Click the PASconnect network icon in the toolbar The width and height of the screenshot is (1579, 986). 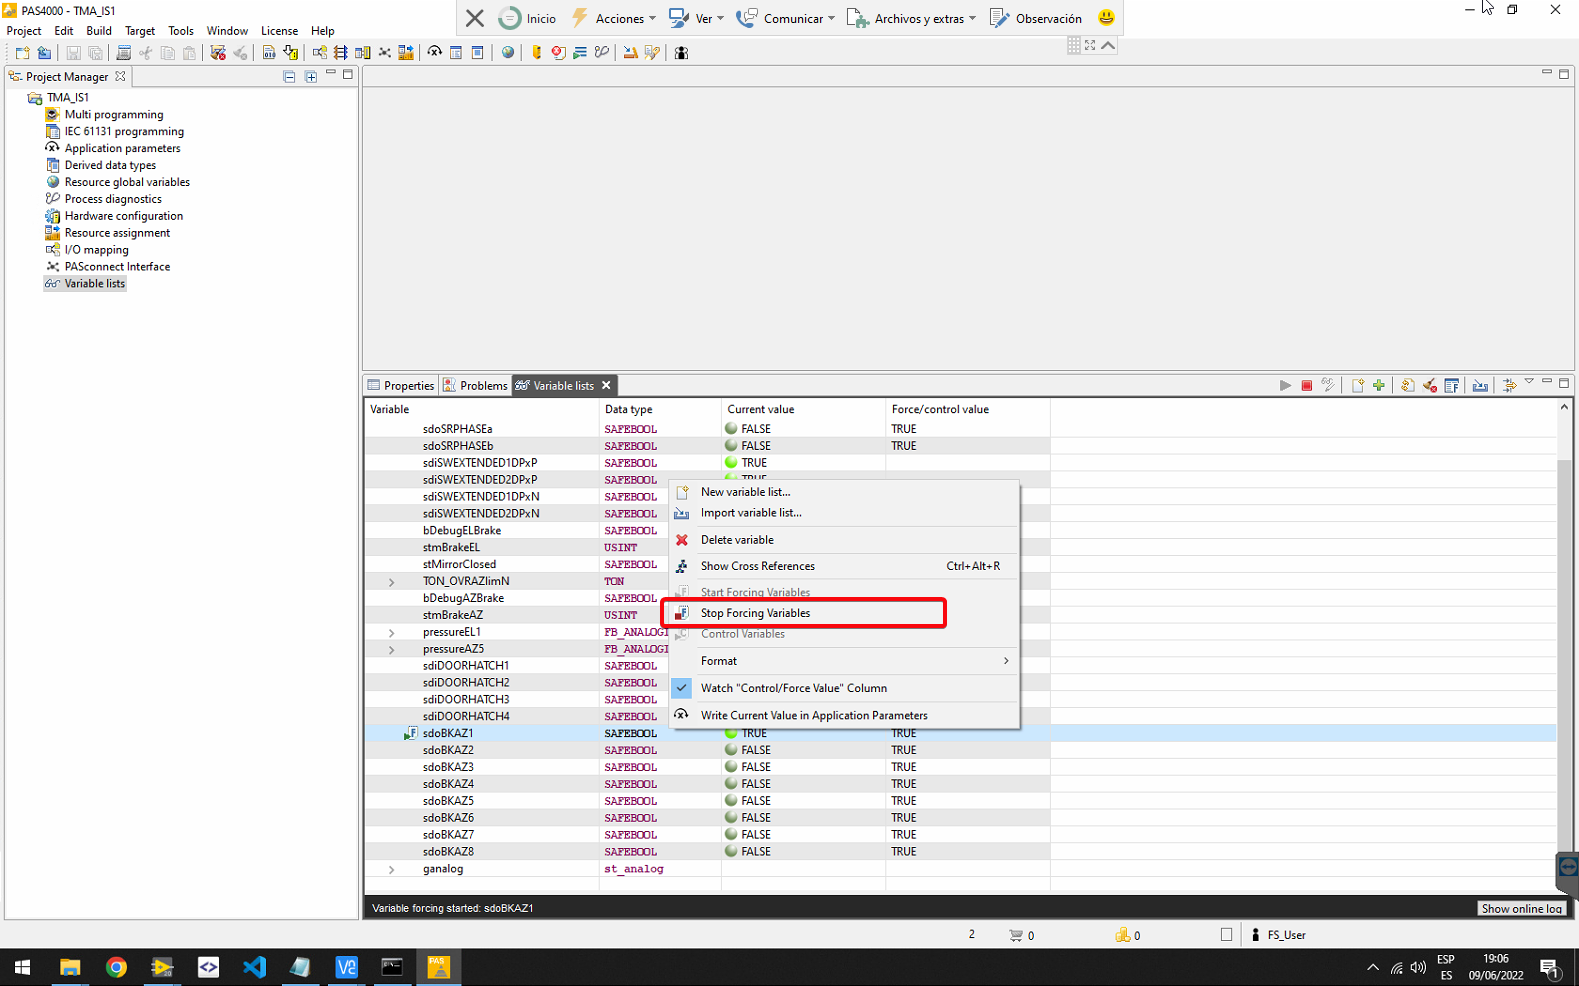pyautogui.click(x=384, y=52)
